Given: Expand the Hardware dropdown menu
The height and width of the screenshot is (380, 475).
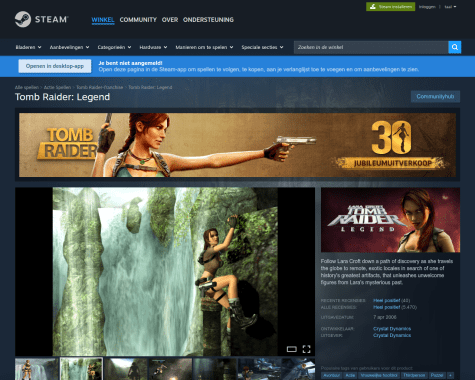Looking at the screenshot, I should click(x=153, y=47).
